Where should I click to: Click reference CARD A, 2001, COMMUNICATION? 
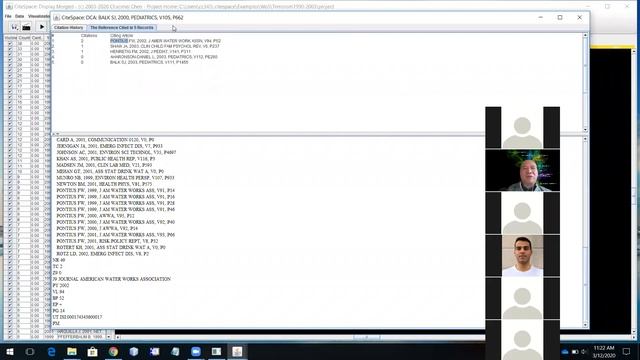tap(105, 140)
